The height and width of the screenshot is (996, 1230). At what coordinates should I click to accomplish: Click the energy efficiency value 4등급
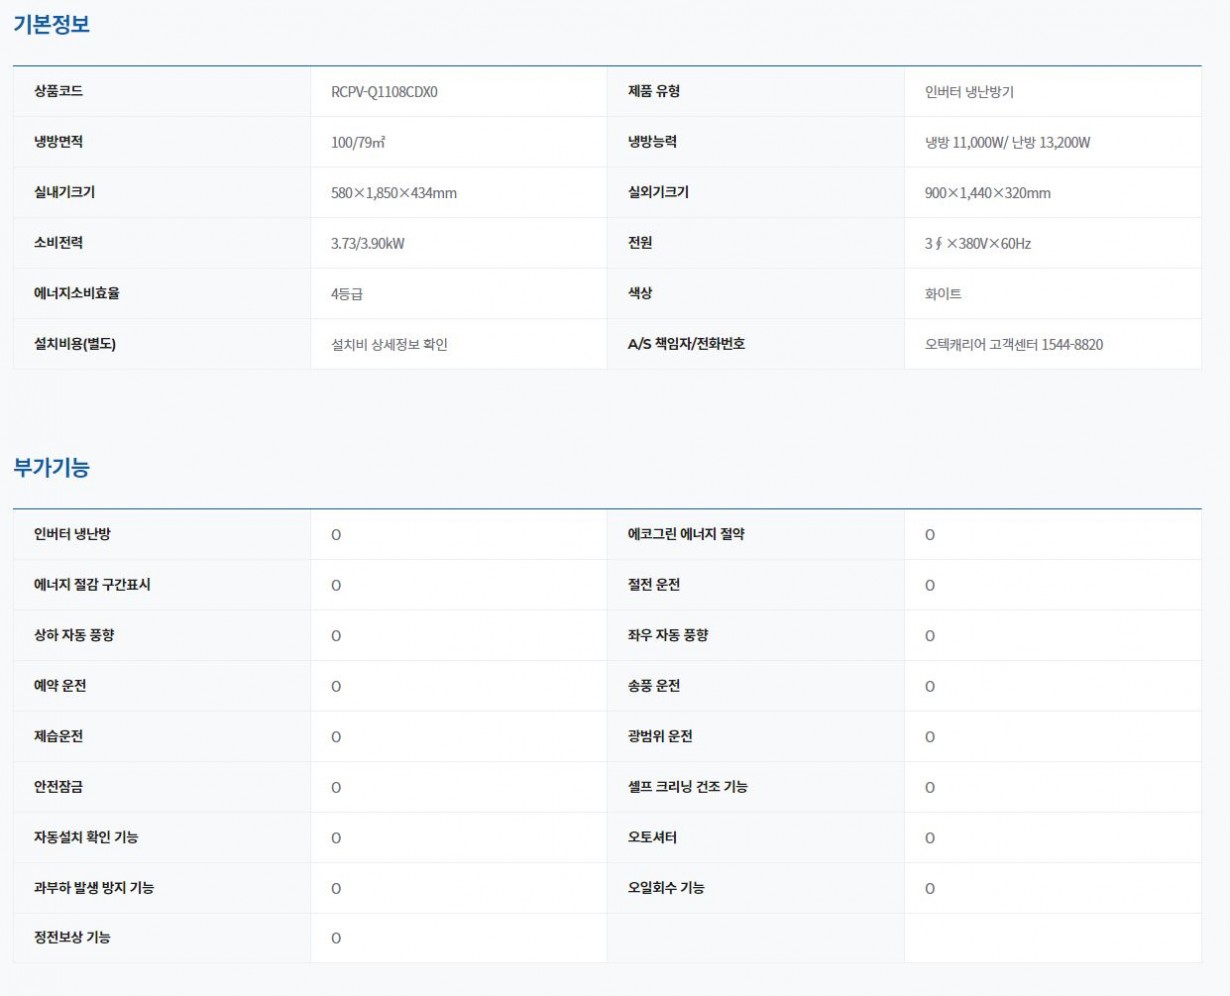click(346, 294)
